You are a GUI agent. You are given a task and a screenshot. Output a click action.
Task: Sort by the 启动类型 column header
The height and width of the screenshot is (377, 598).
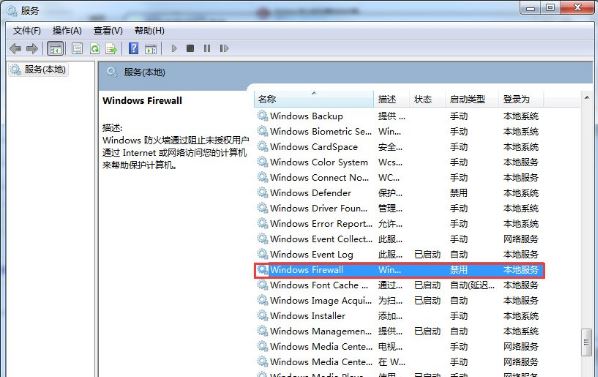point(472,99)
